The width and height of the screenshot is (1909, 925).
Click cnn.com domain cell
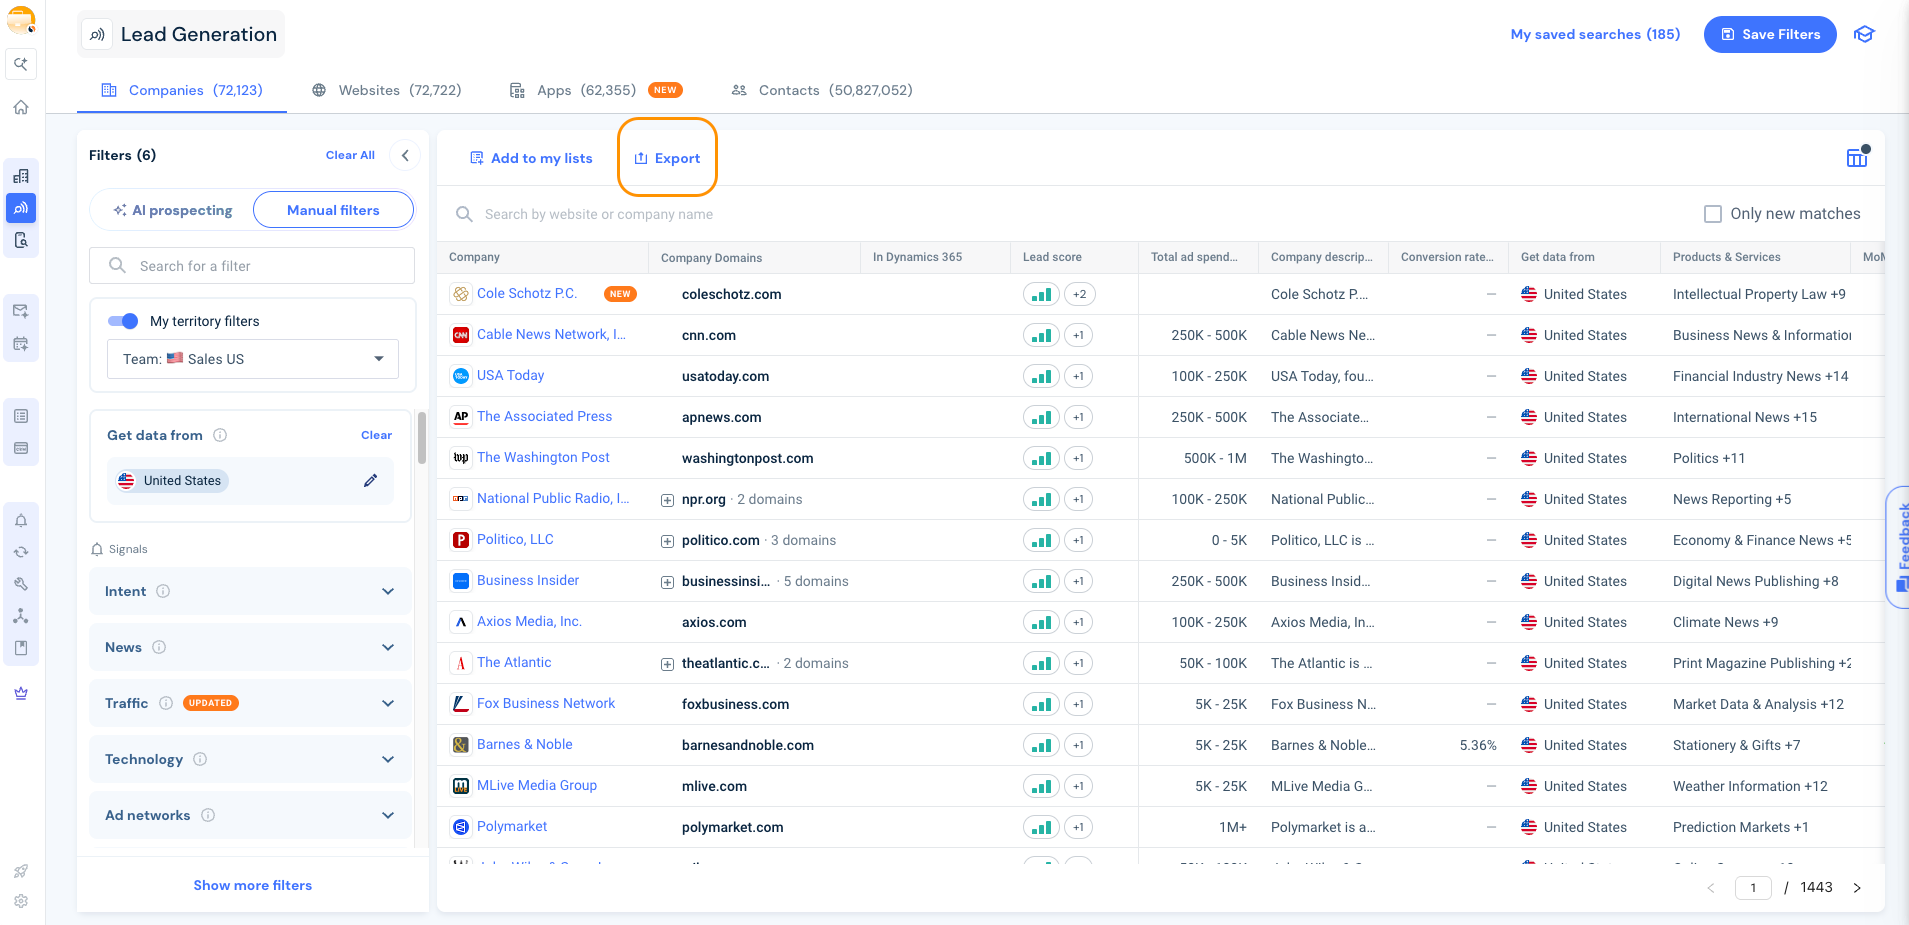click(709, 335)
